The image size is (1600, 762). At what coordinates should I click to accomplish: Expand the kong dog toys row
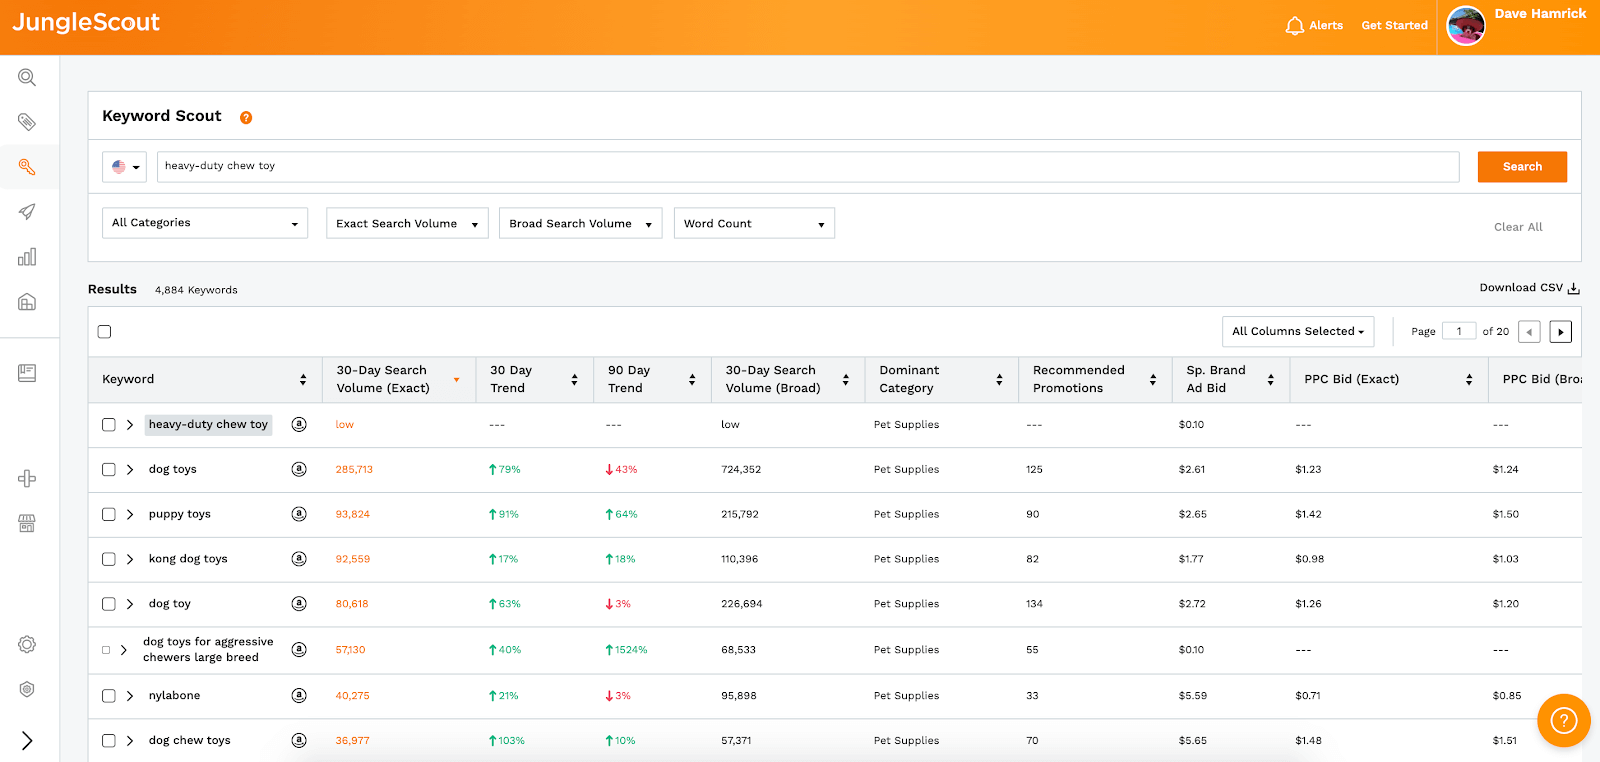click(x=130, y=559)
